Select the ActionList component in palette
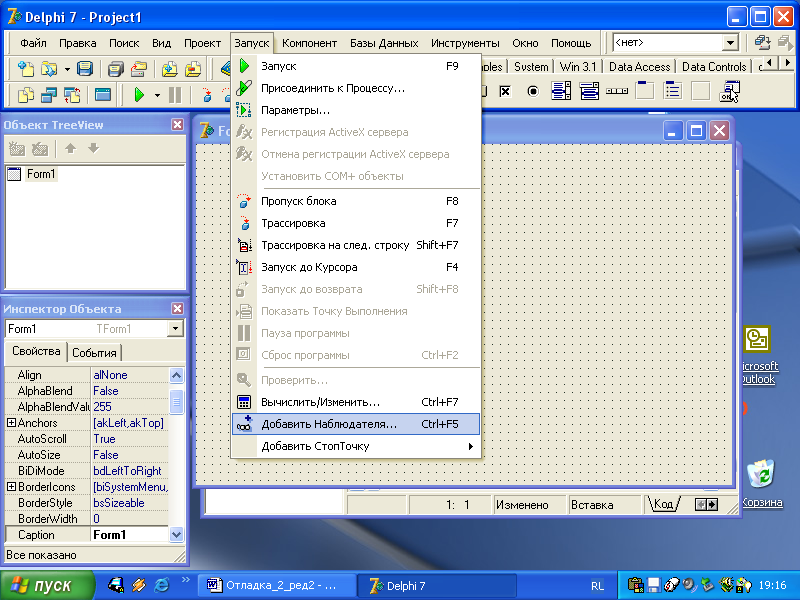800x600 pixels. coord(730,91)
